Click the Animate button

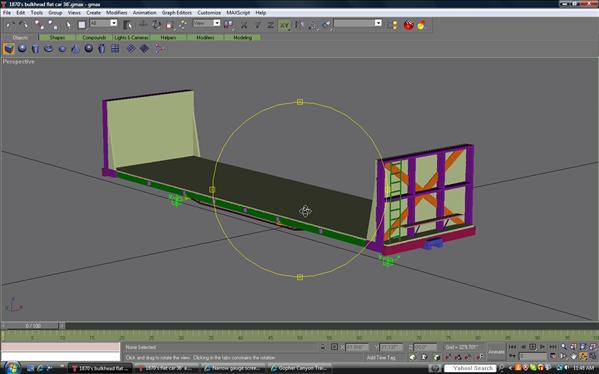pos(496,351)
